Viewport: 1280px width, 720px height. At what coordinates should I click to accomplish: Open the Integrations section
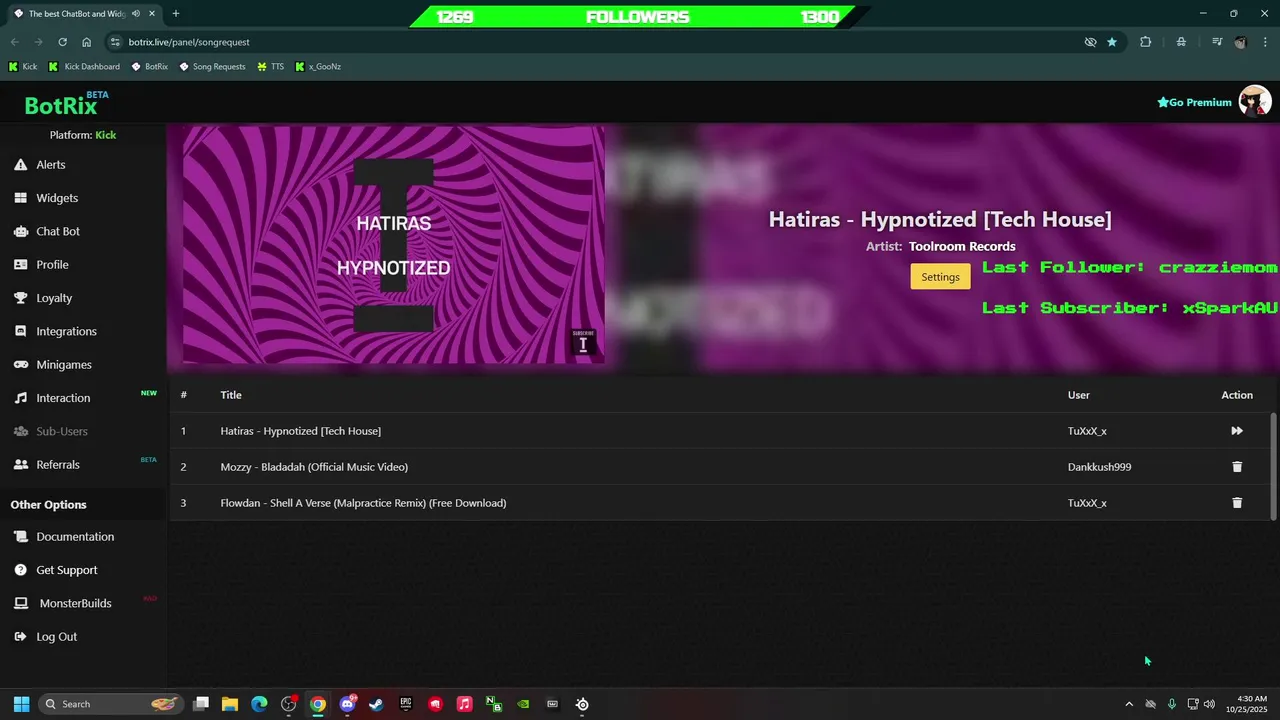pyautogui.click(x=66, y=331)
